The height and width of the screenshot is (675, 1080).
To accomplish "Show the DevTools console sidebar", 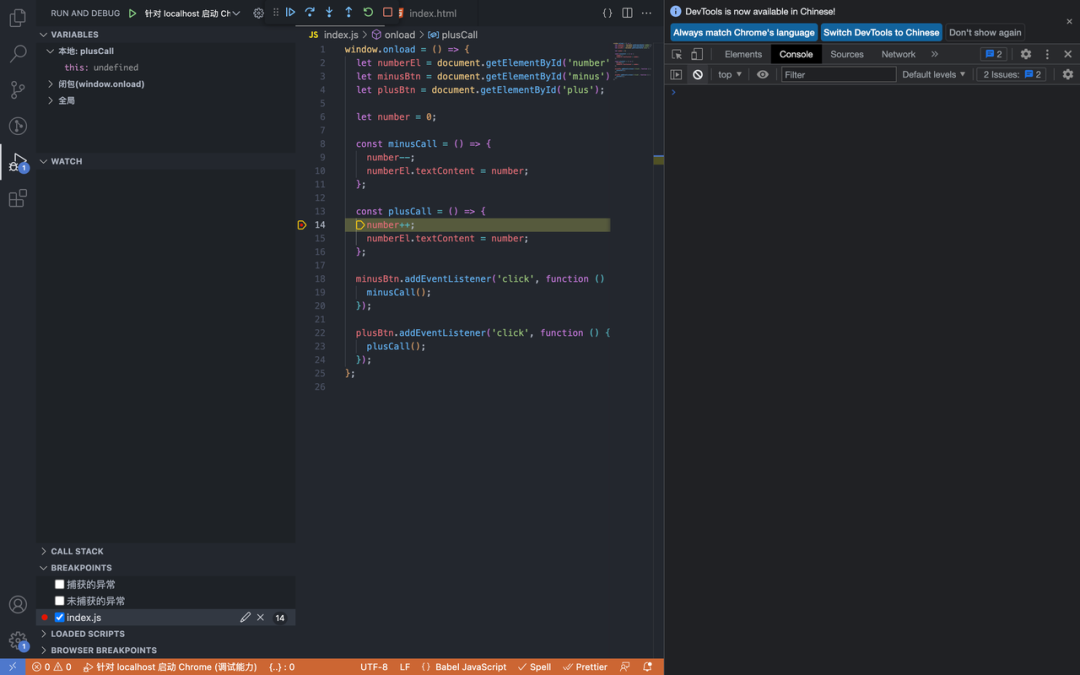I will 676,74.
